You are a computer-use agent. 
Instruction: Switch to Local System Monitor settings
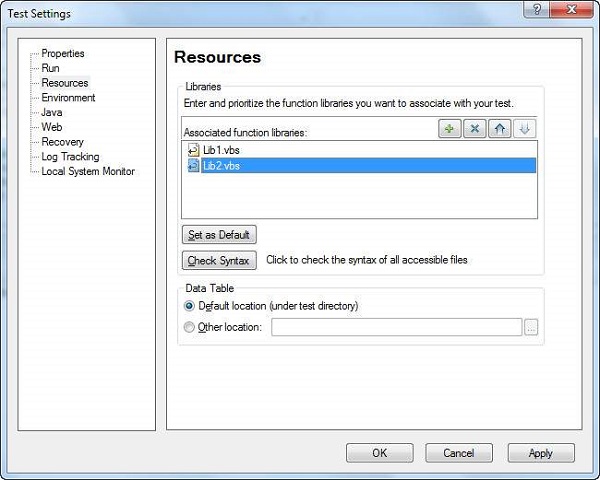coord(88,171)
